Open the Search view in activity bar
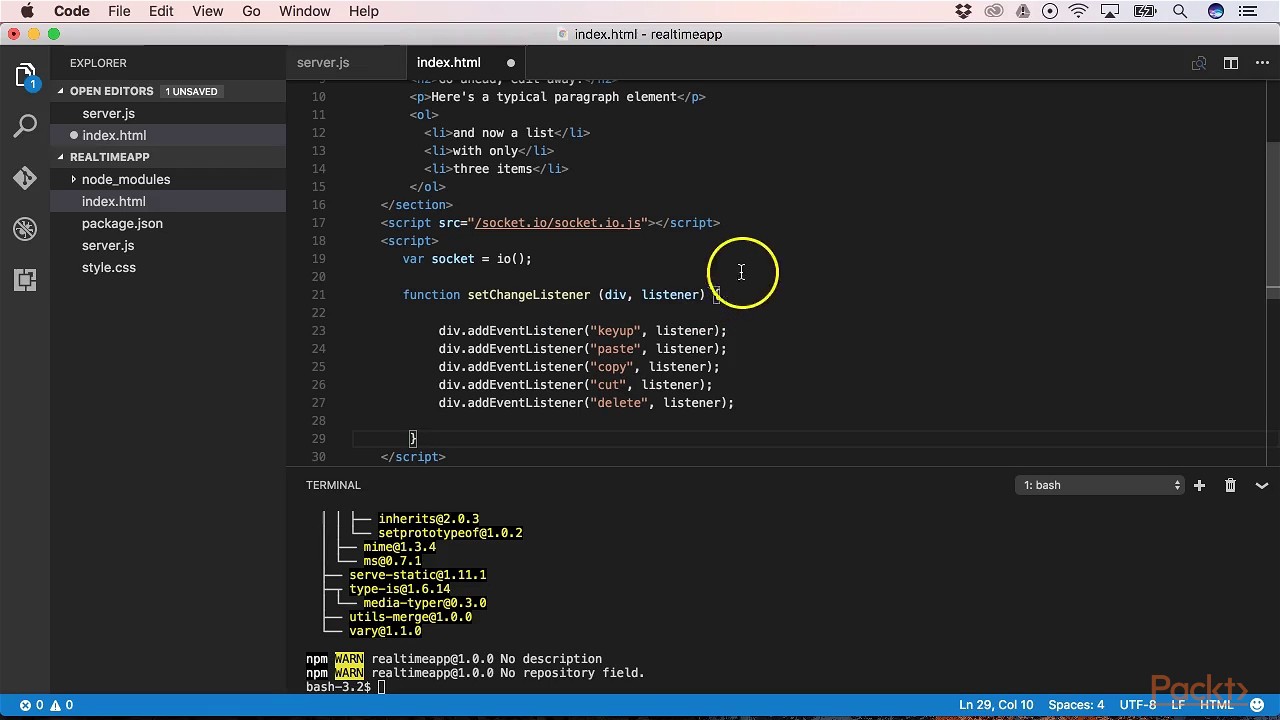Viewport: 1280px width, 720px height. [25, 127]
